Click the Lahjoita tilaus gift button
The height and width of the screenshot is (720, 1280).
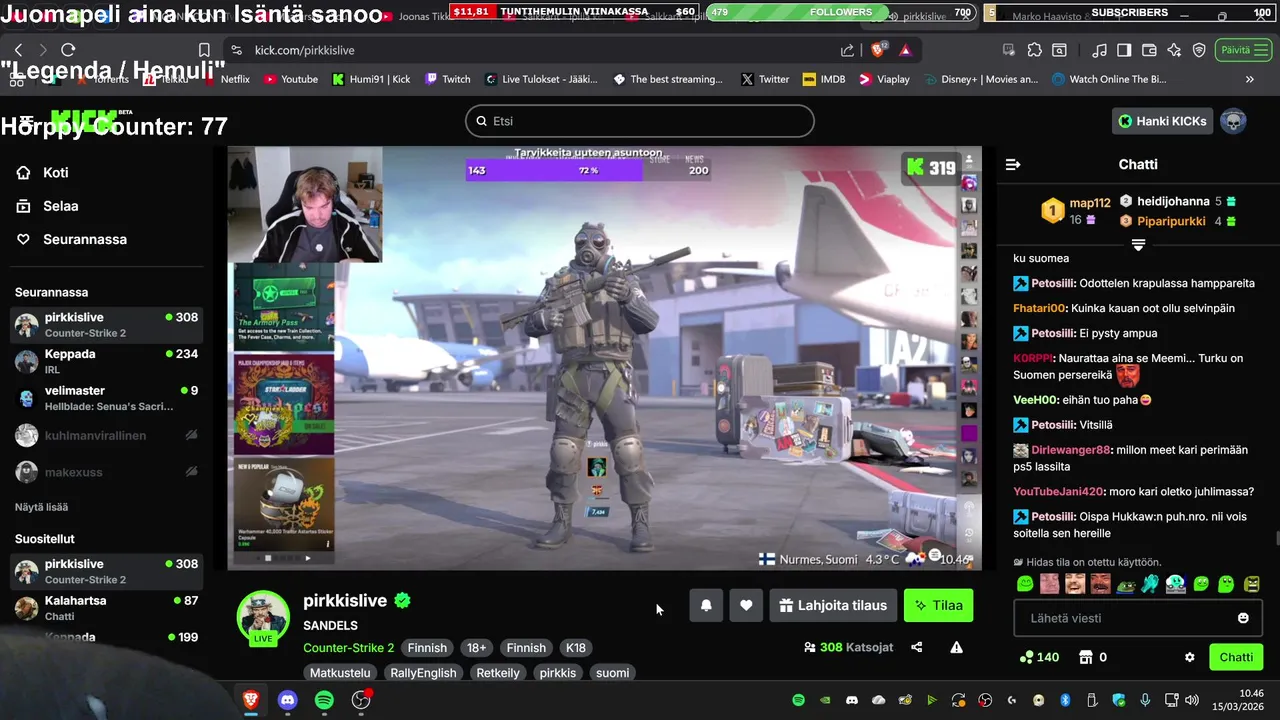[x=833, y=605]
